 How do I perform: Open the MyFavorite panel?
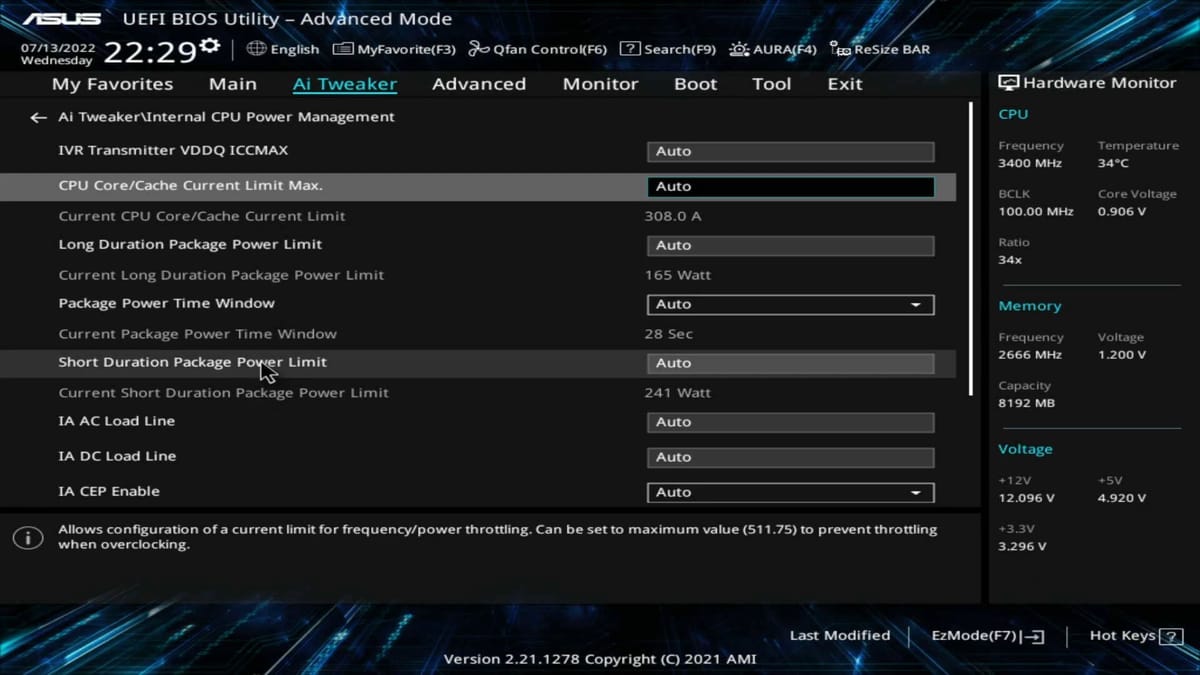[392, 48]
